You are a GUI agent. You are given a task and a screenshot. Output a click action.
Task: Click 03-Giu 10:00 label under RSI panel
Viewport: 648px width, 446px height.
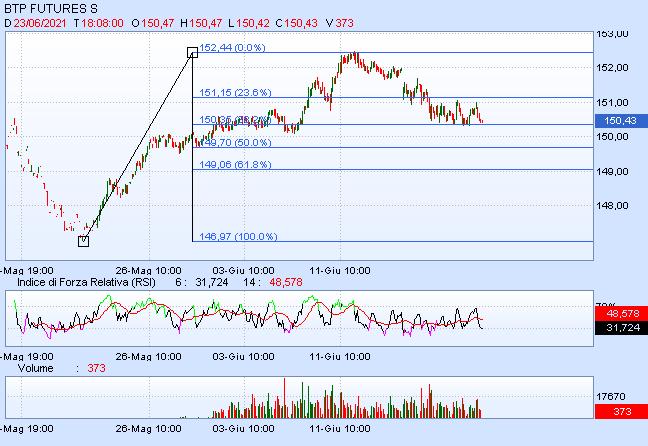click(243, 356)
